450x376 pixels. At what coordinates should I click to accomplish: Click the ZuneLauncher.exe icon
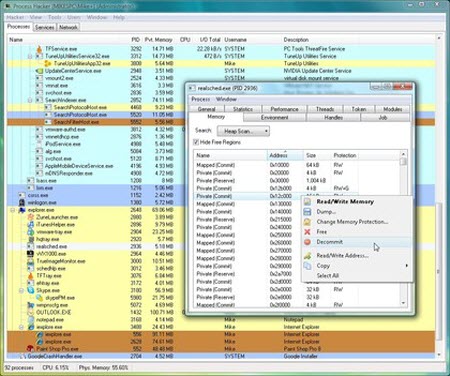(31, 217)
